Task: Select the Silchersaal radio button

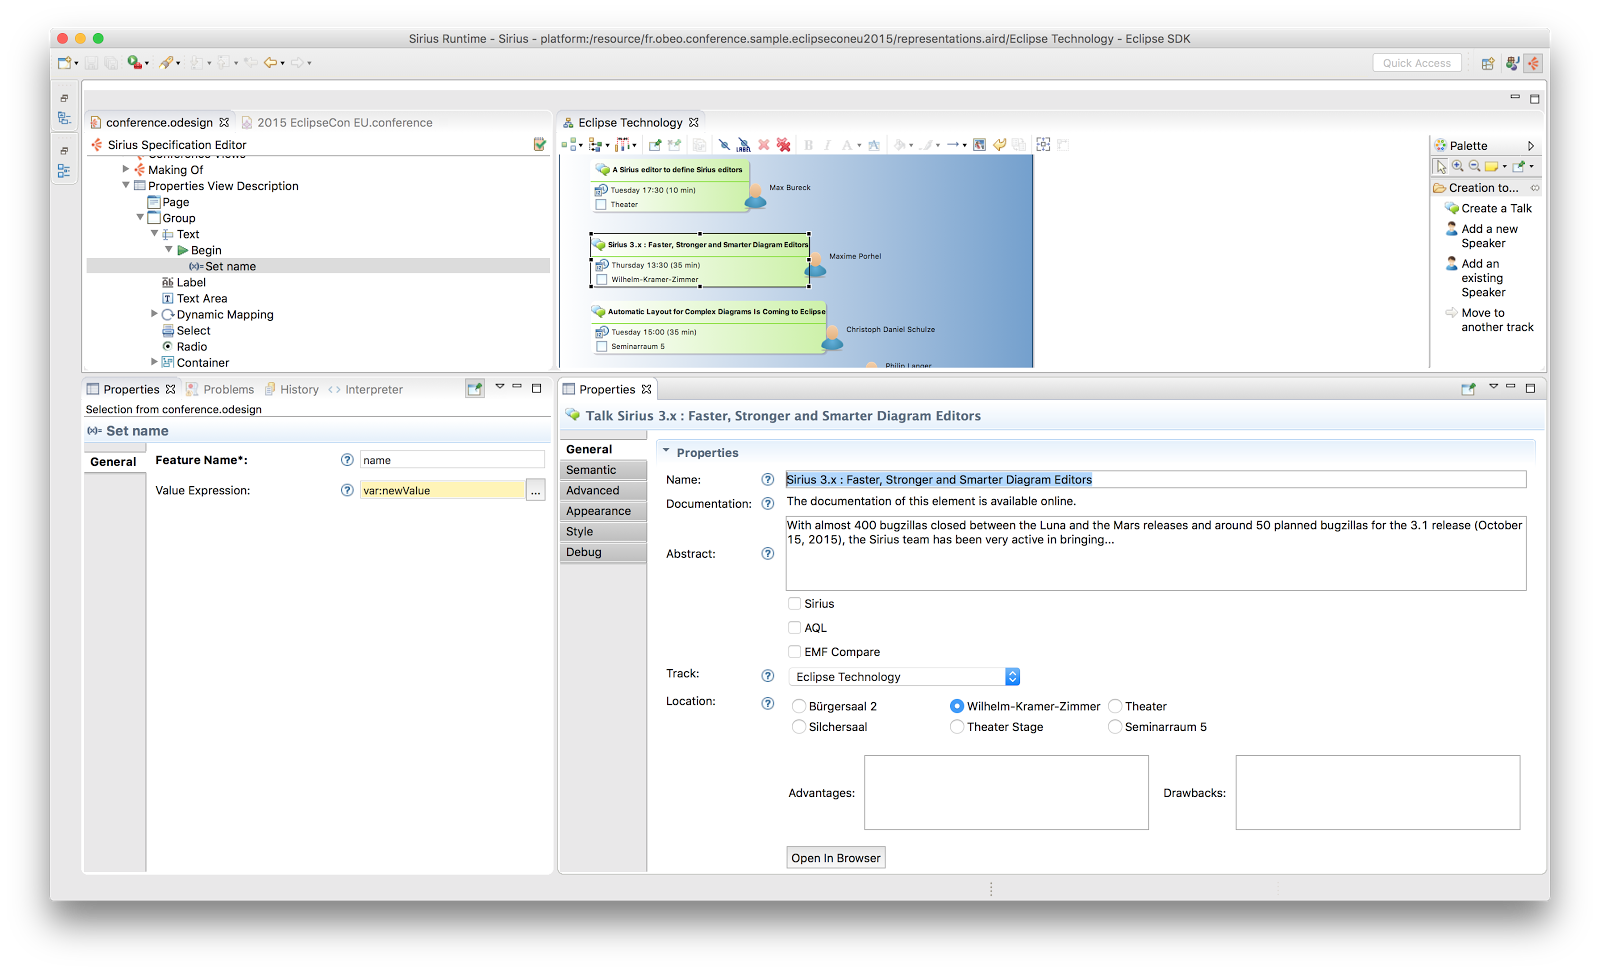Action: 799,727
